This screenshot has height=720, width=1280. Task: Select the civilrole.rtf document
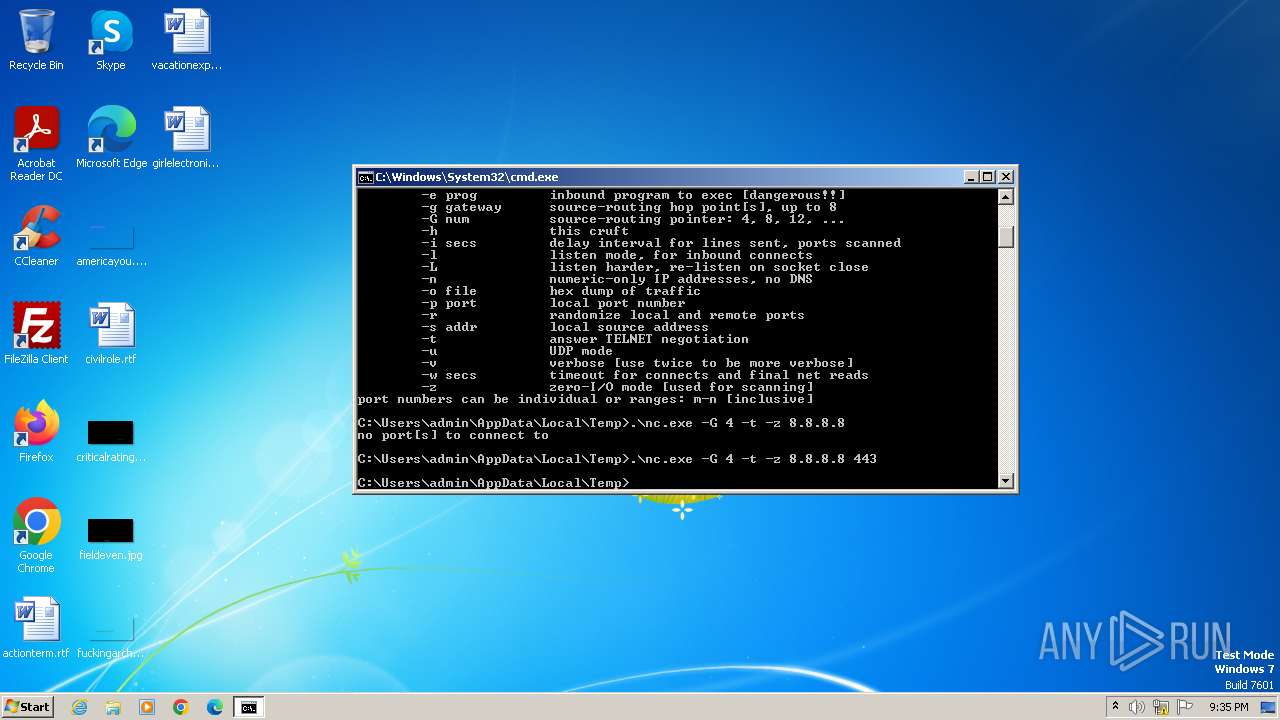pos(111,334)
